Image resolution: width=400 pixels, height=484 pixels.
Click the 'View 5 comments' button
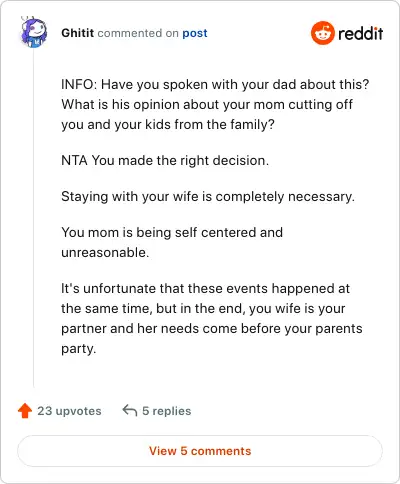tap(200, 451)
